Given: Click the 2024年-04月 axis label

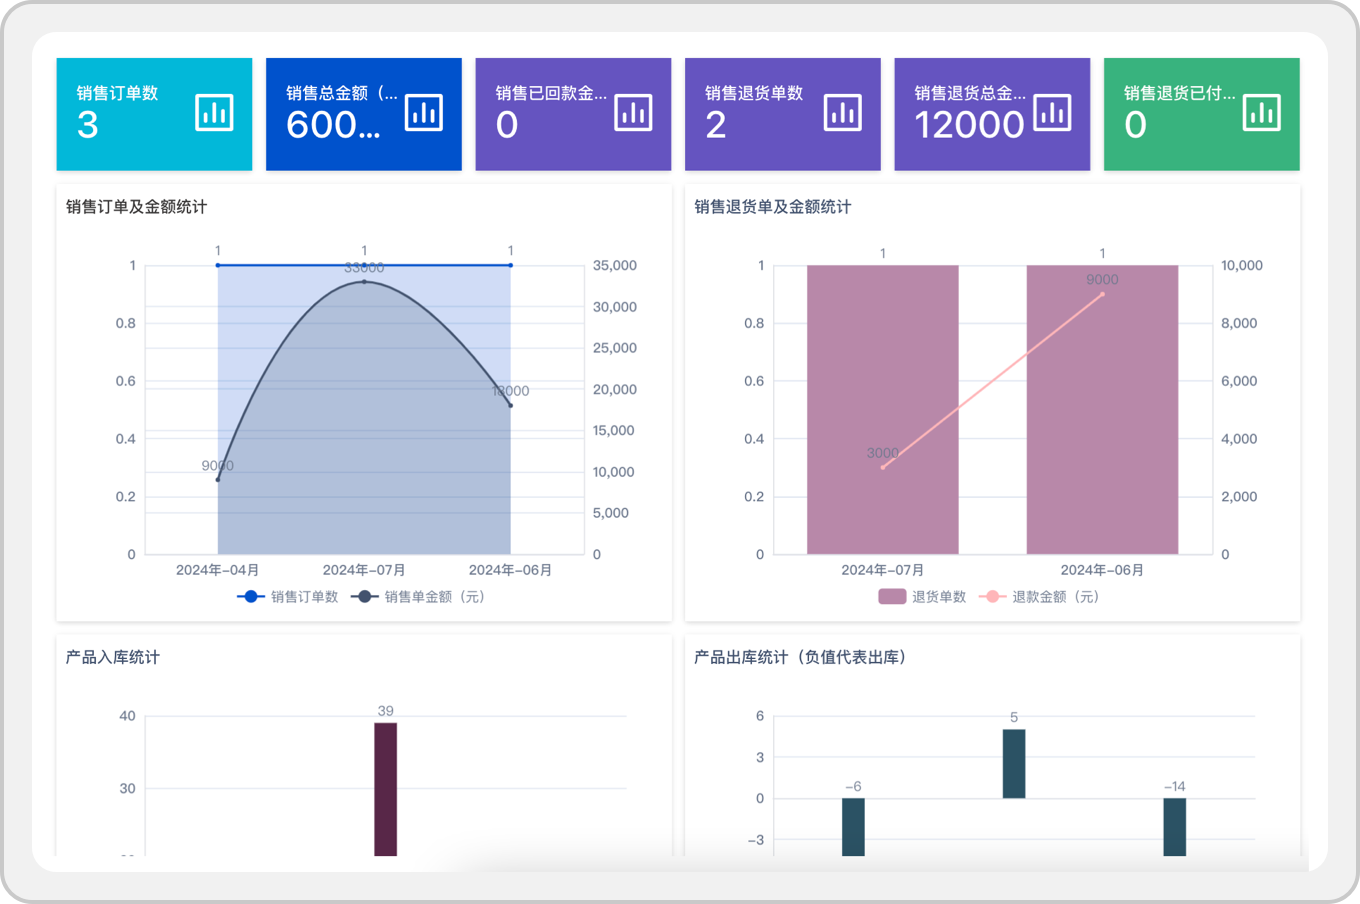Looking at the screenshot, I should [218, 570].
